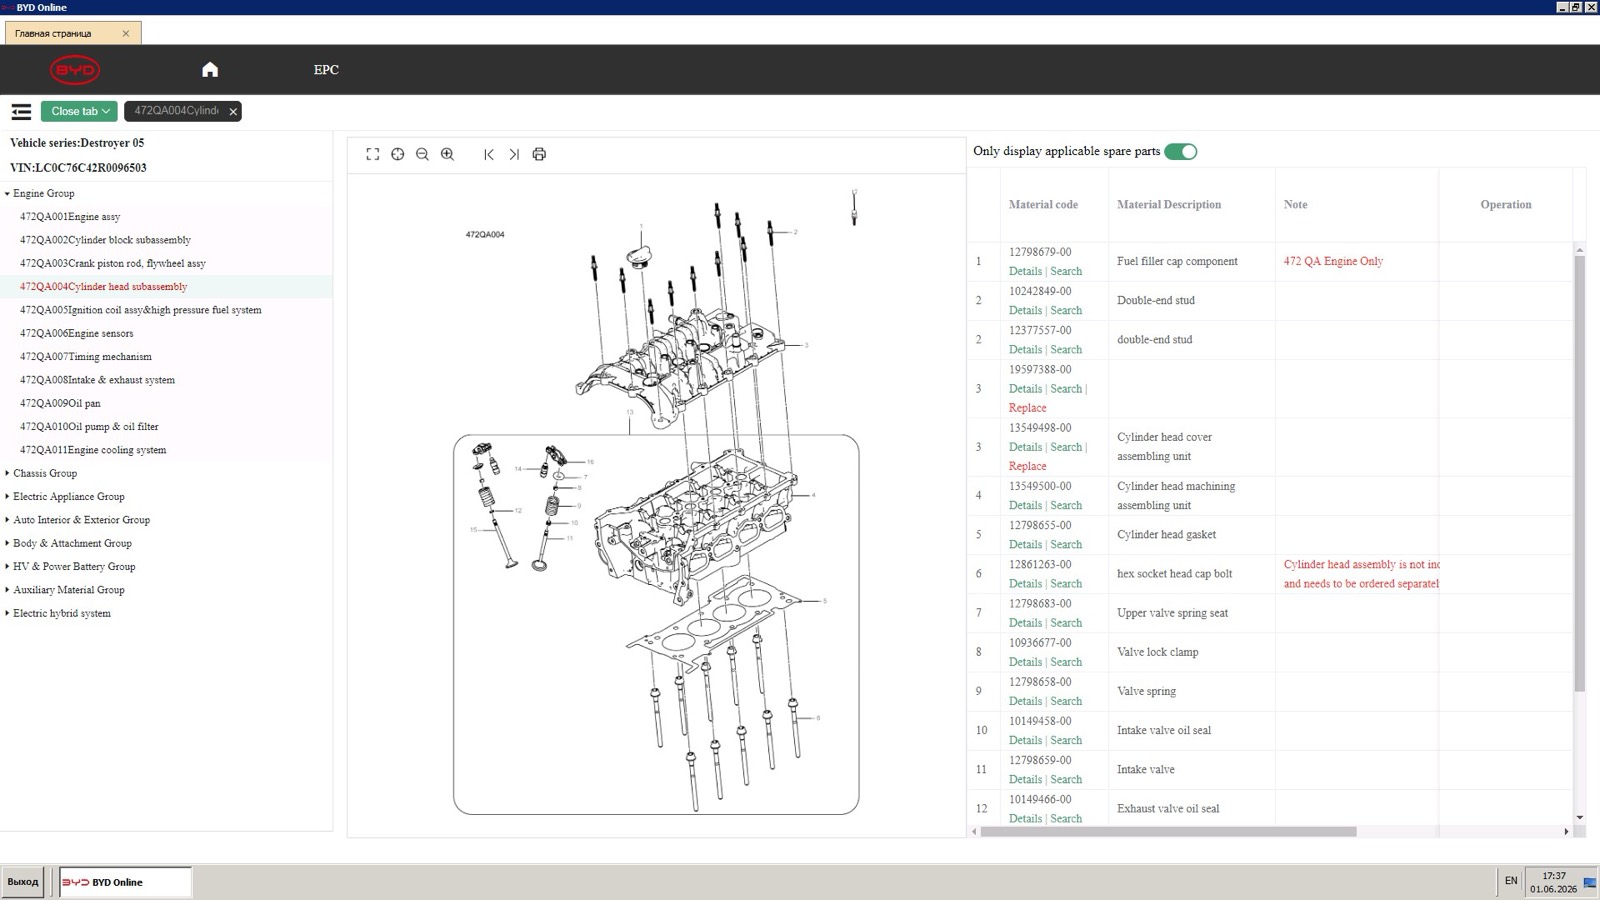Open 472QA007Timing mechanism
Image resolution: width=1600 pixels, height=900 pixels.
pyautogui.click(x=86, y=357)
